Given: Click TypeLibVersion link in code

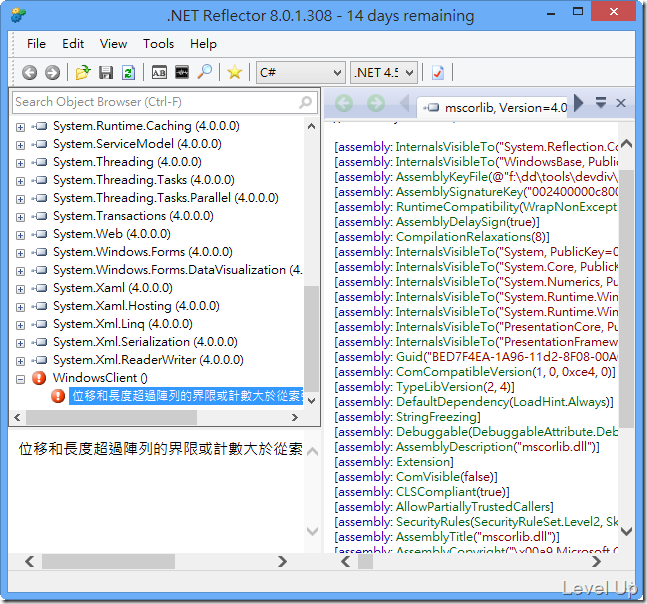Looking at the screenshot, I should tap(439, 387).
